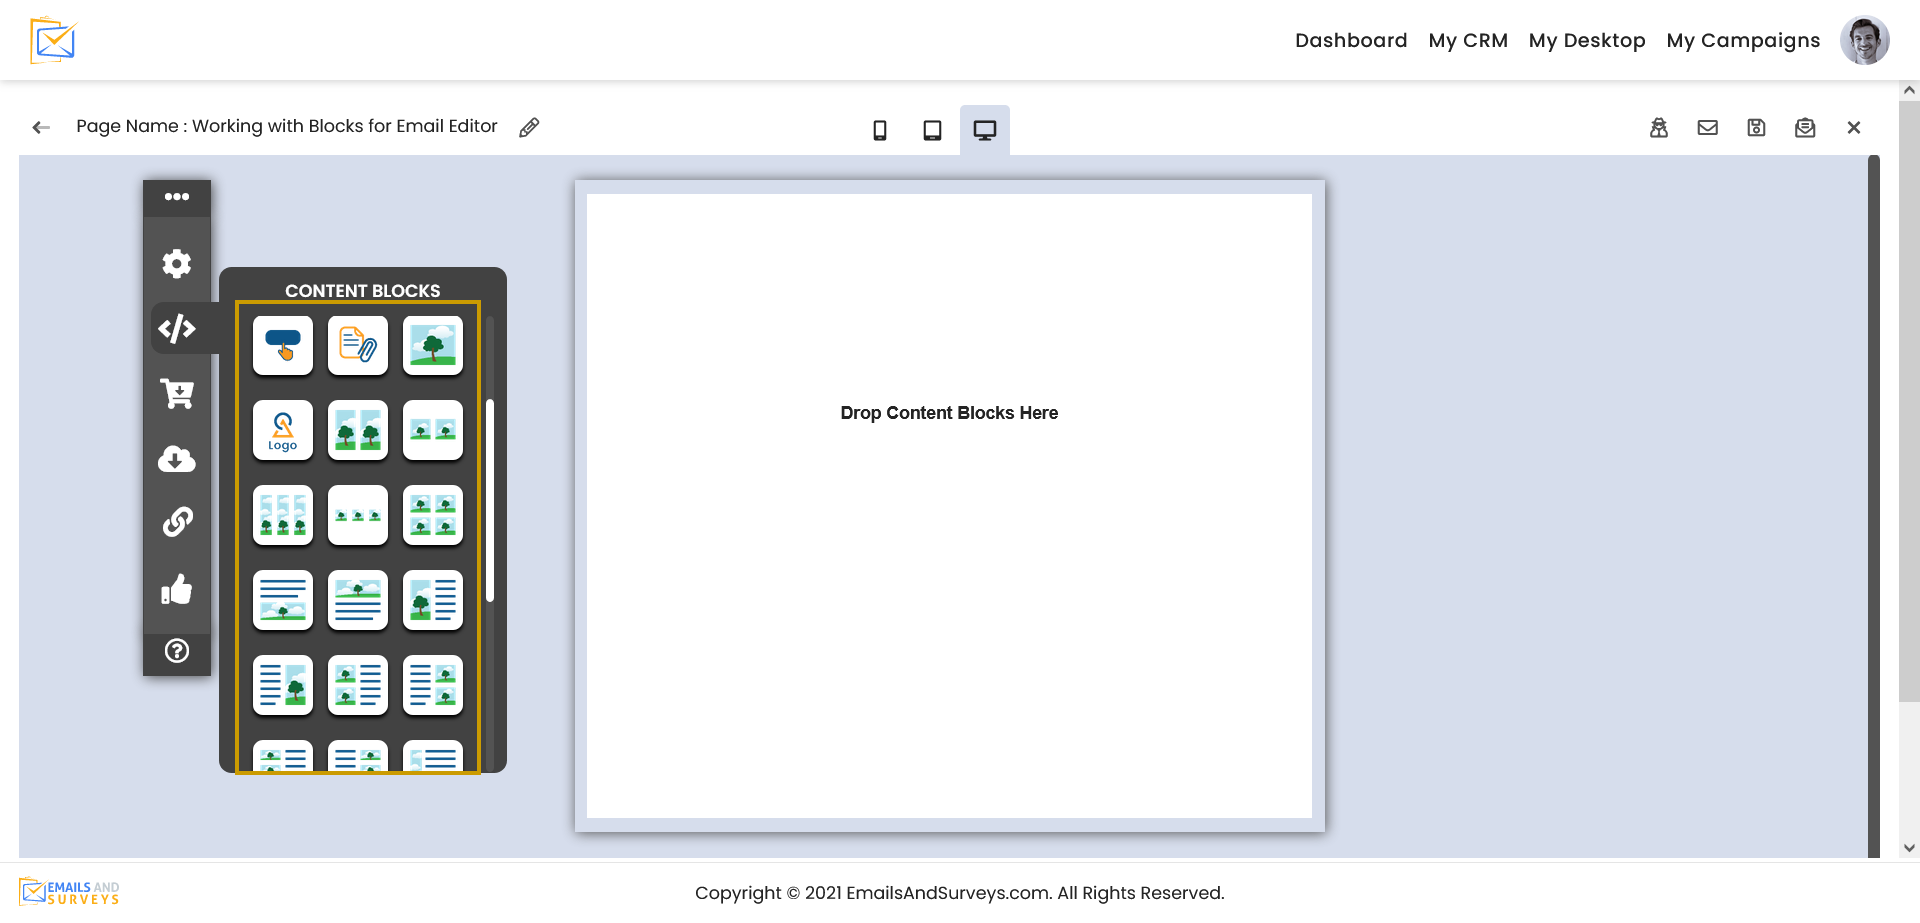Send test email via the envelope icon
This screenshot has height=923, width=1920.
click(x=1707, y=127)
